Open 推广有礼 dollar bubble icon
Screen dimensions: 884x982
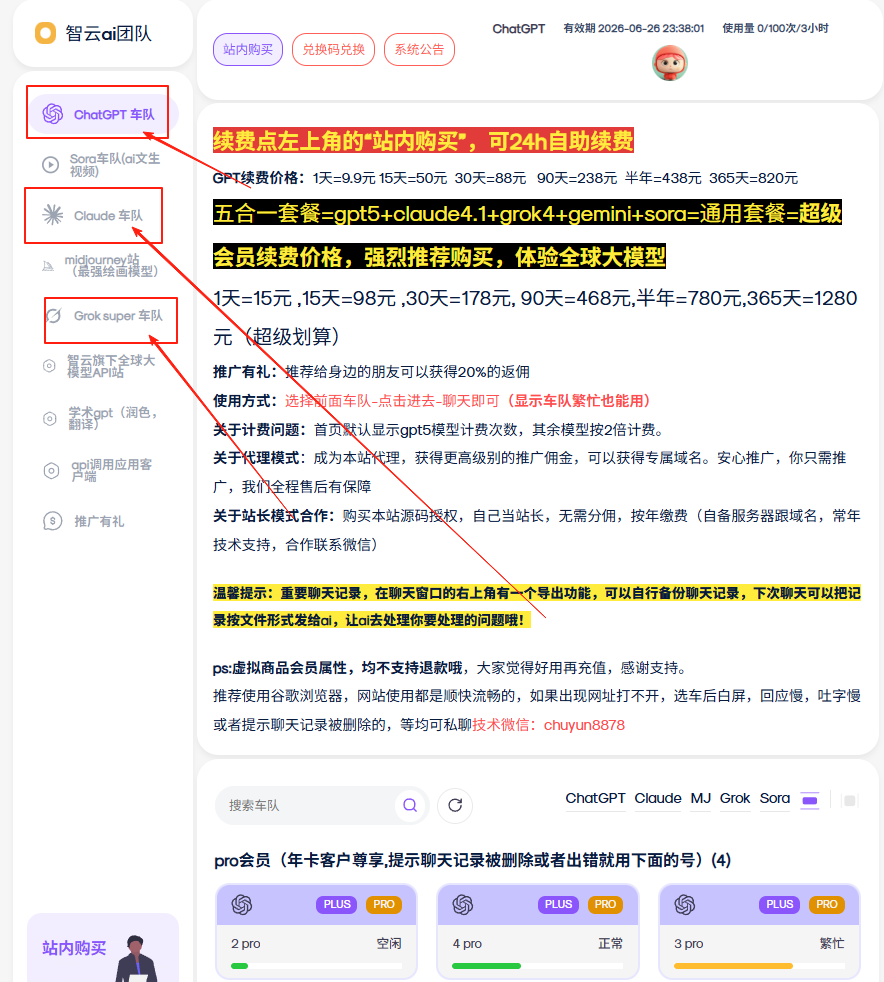[52, 521]
